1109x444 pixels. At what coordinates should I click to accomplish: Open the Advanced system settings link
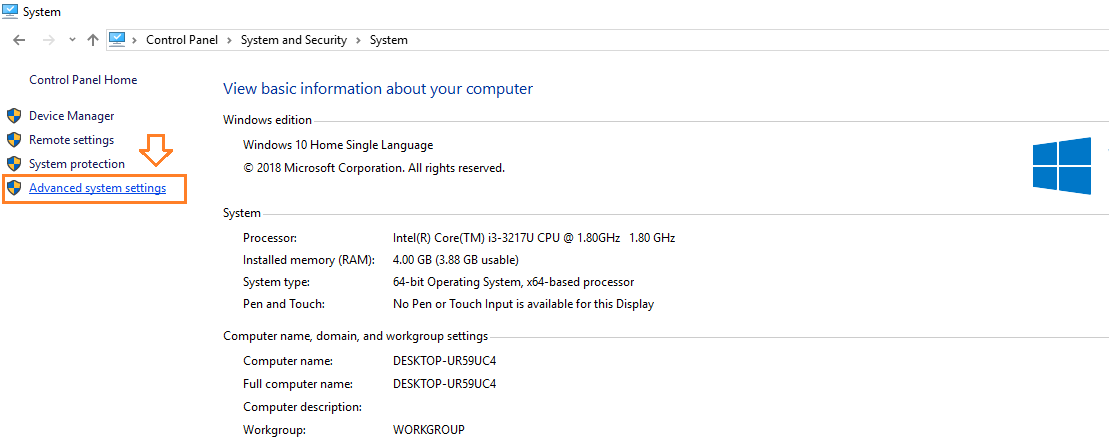(x=97, y=188)
